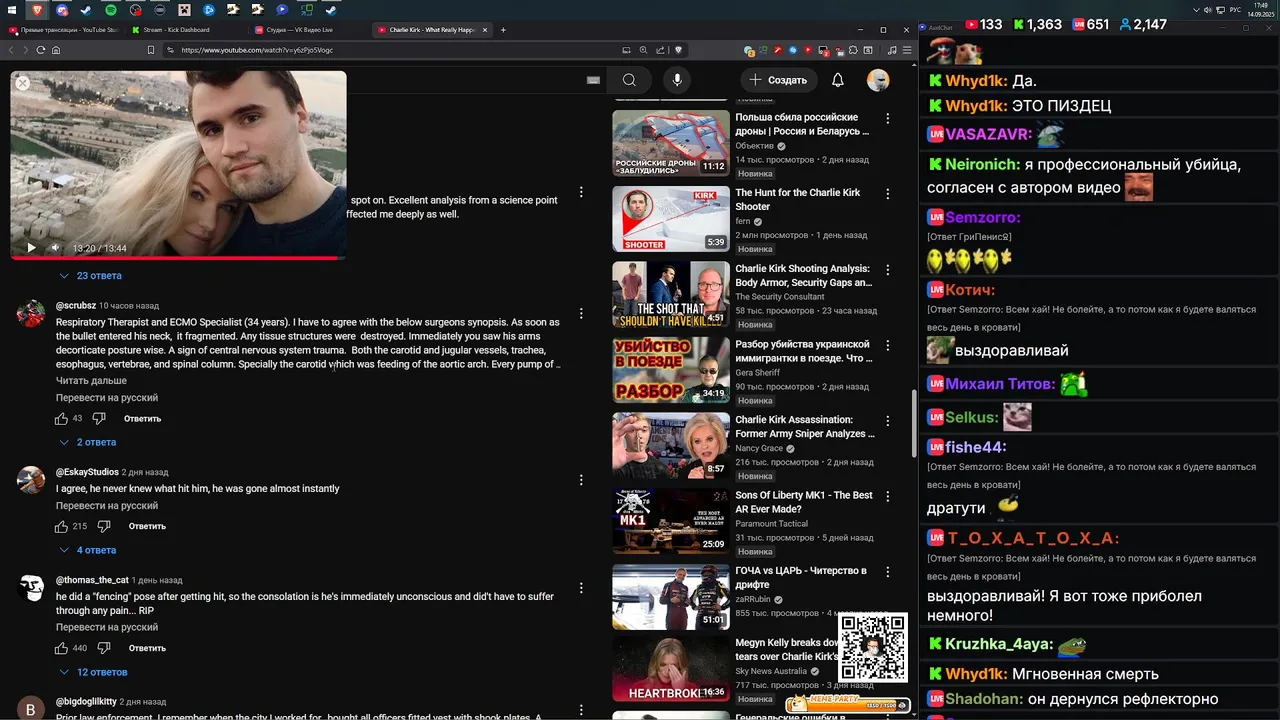
Task: Go to the browser home page
Action: [55, 50]
